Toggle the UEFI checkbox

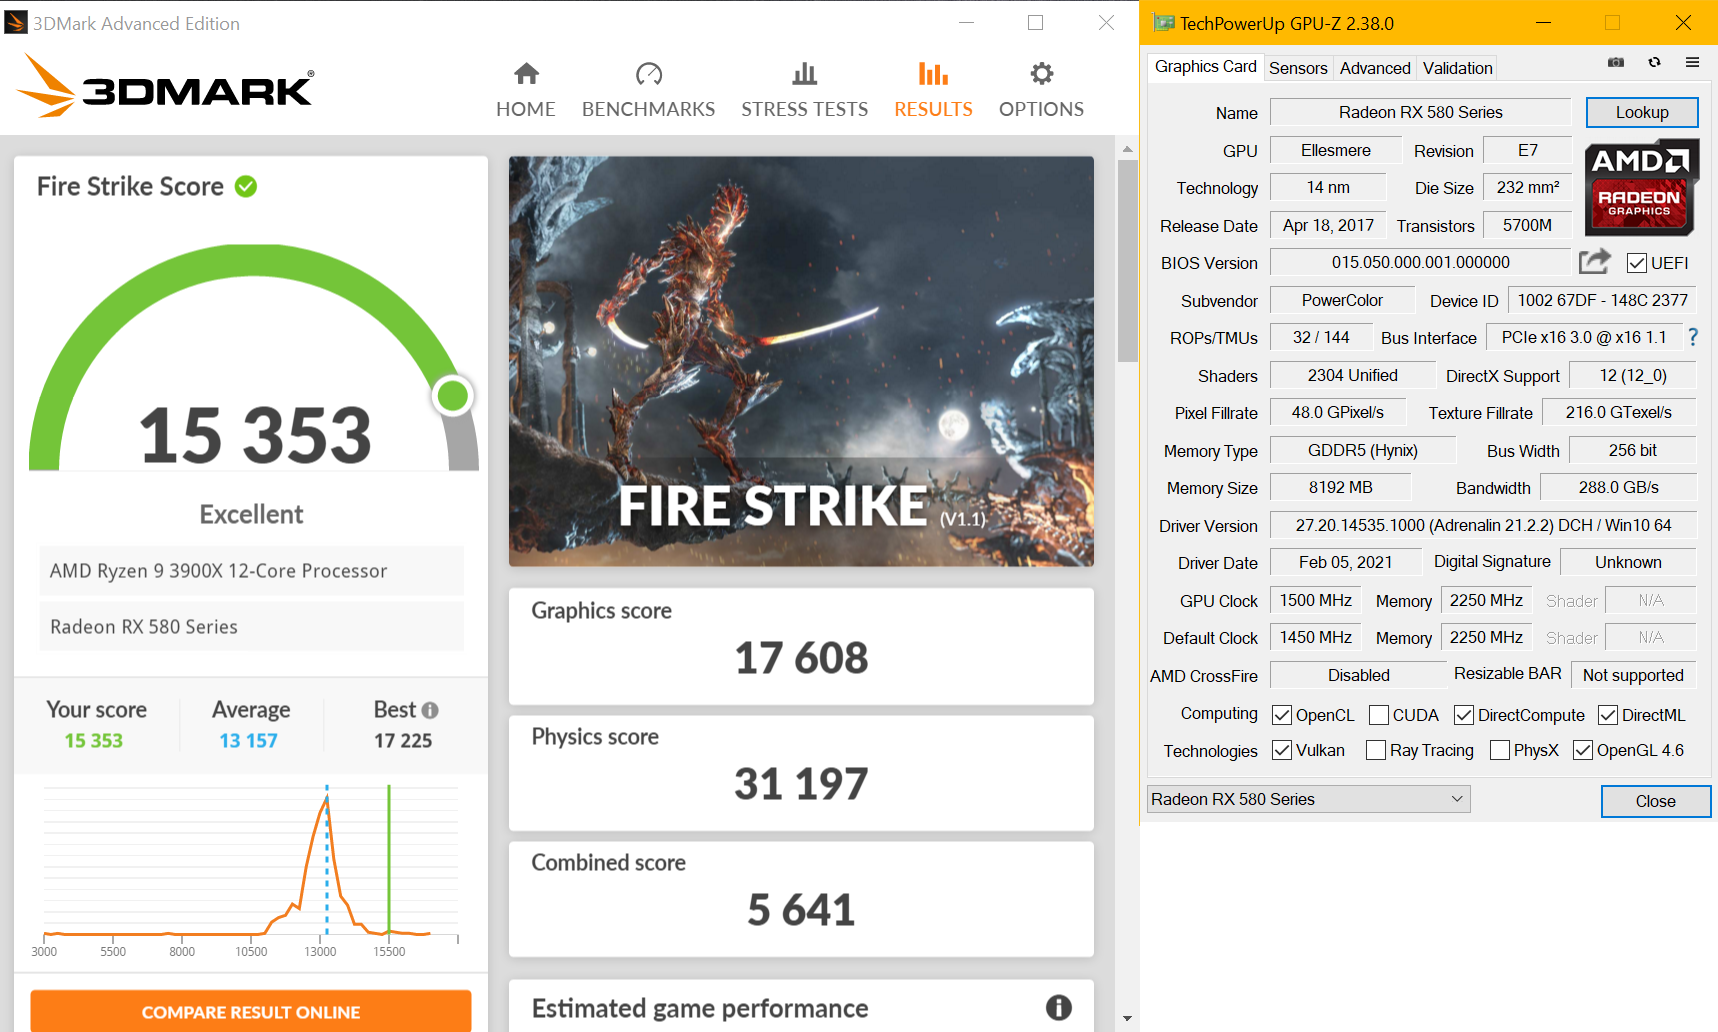(1637, 263)
